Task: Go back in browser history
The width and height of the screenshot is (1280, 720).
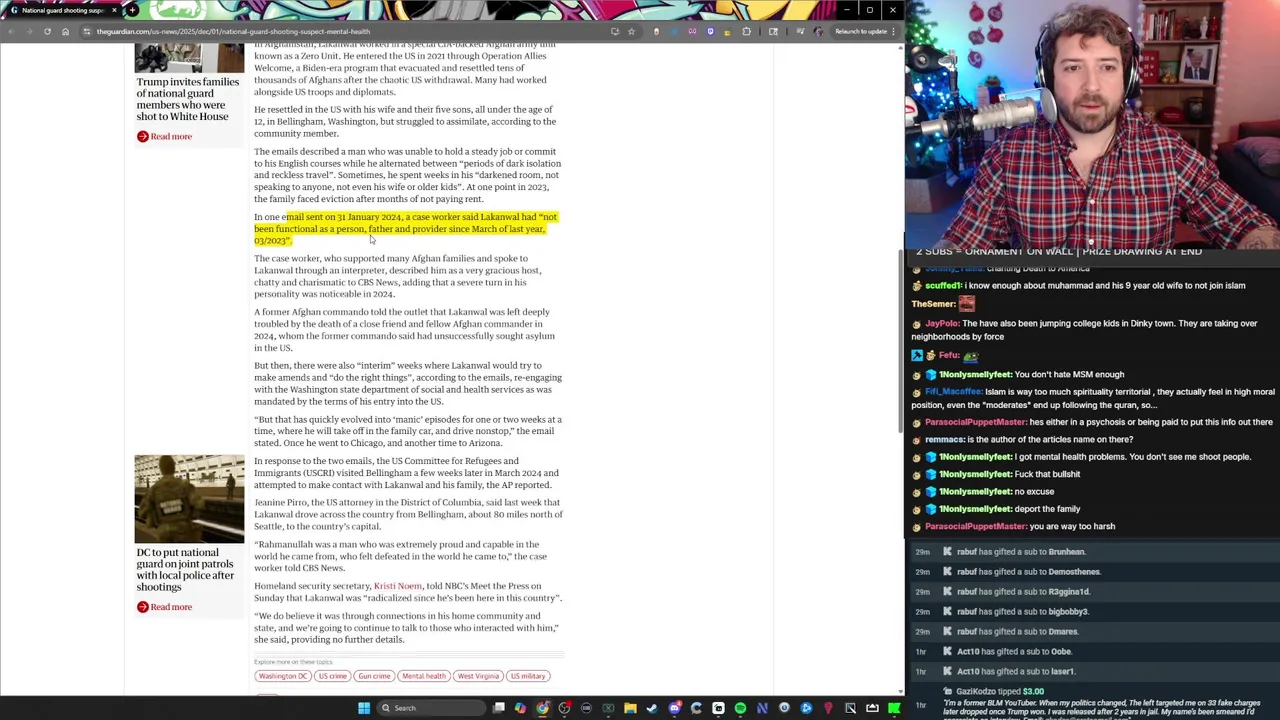Action: click(x=11, y=31)
